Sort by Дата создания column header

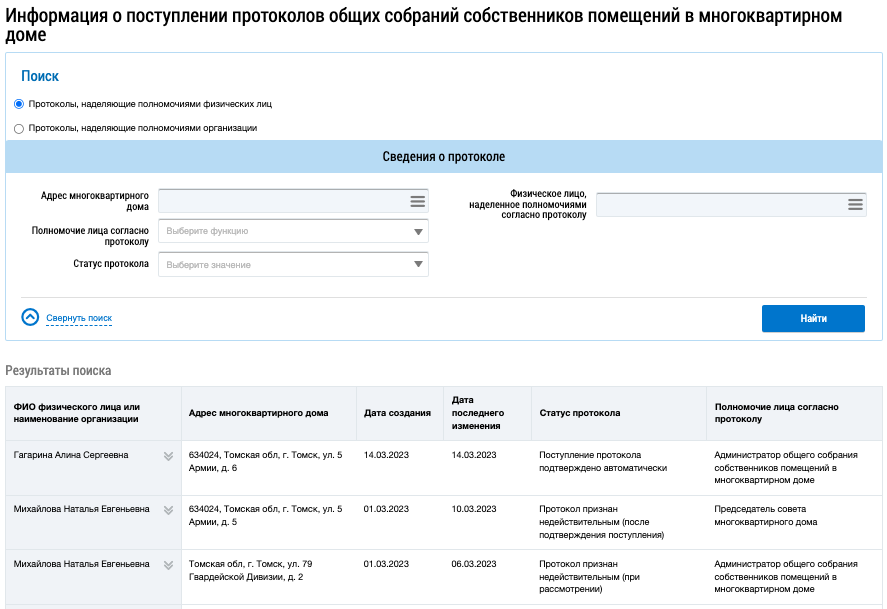[x=397, y=413]
